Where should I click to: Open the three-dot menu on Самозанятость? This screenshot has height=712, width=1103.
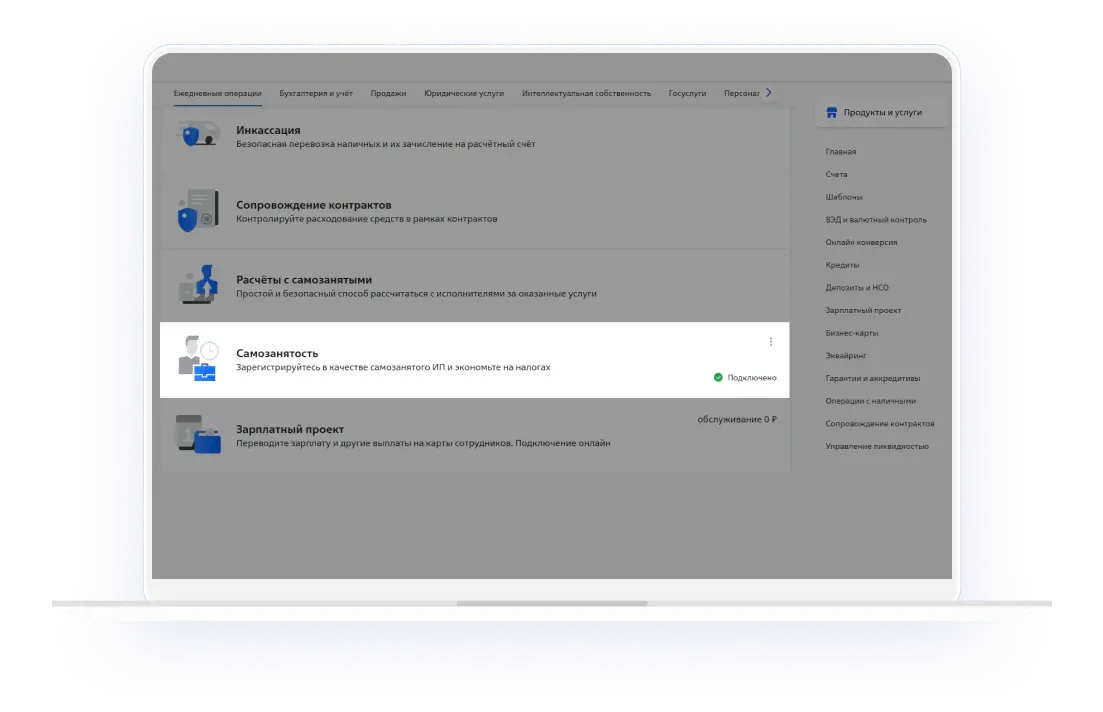click(x=770, y=342)
